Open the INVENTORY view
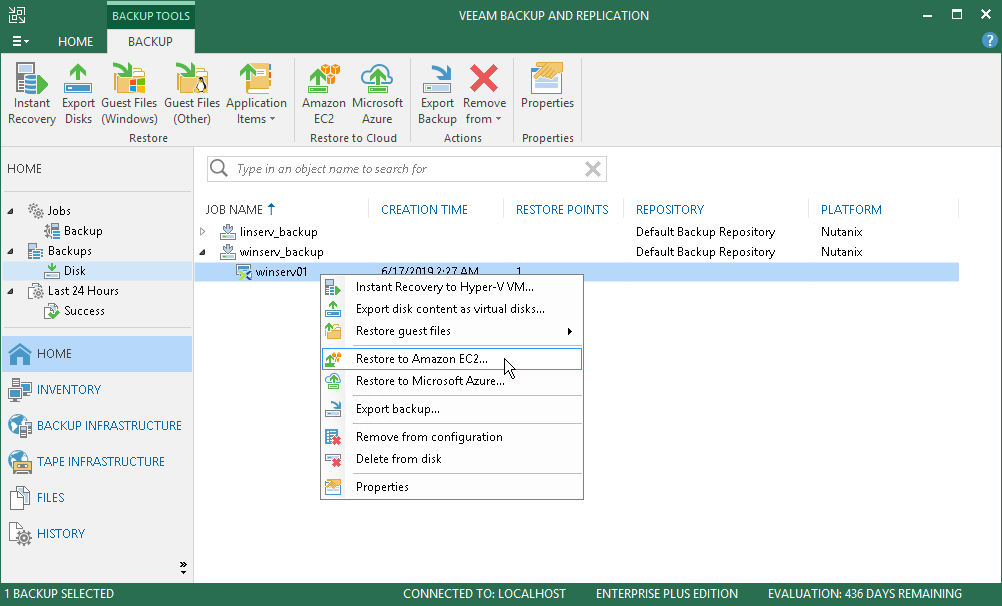Image resolution: width=1002 pixels, height=606 pixels. [x=97, y=389]
